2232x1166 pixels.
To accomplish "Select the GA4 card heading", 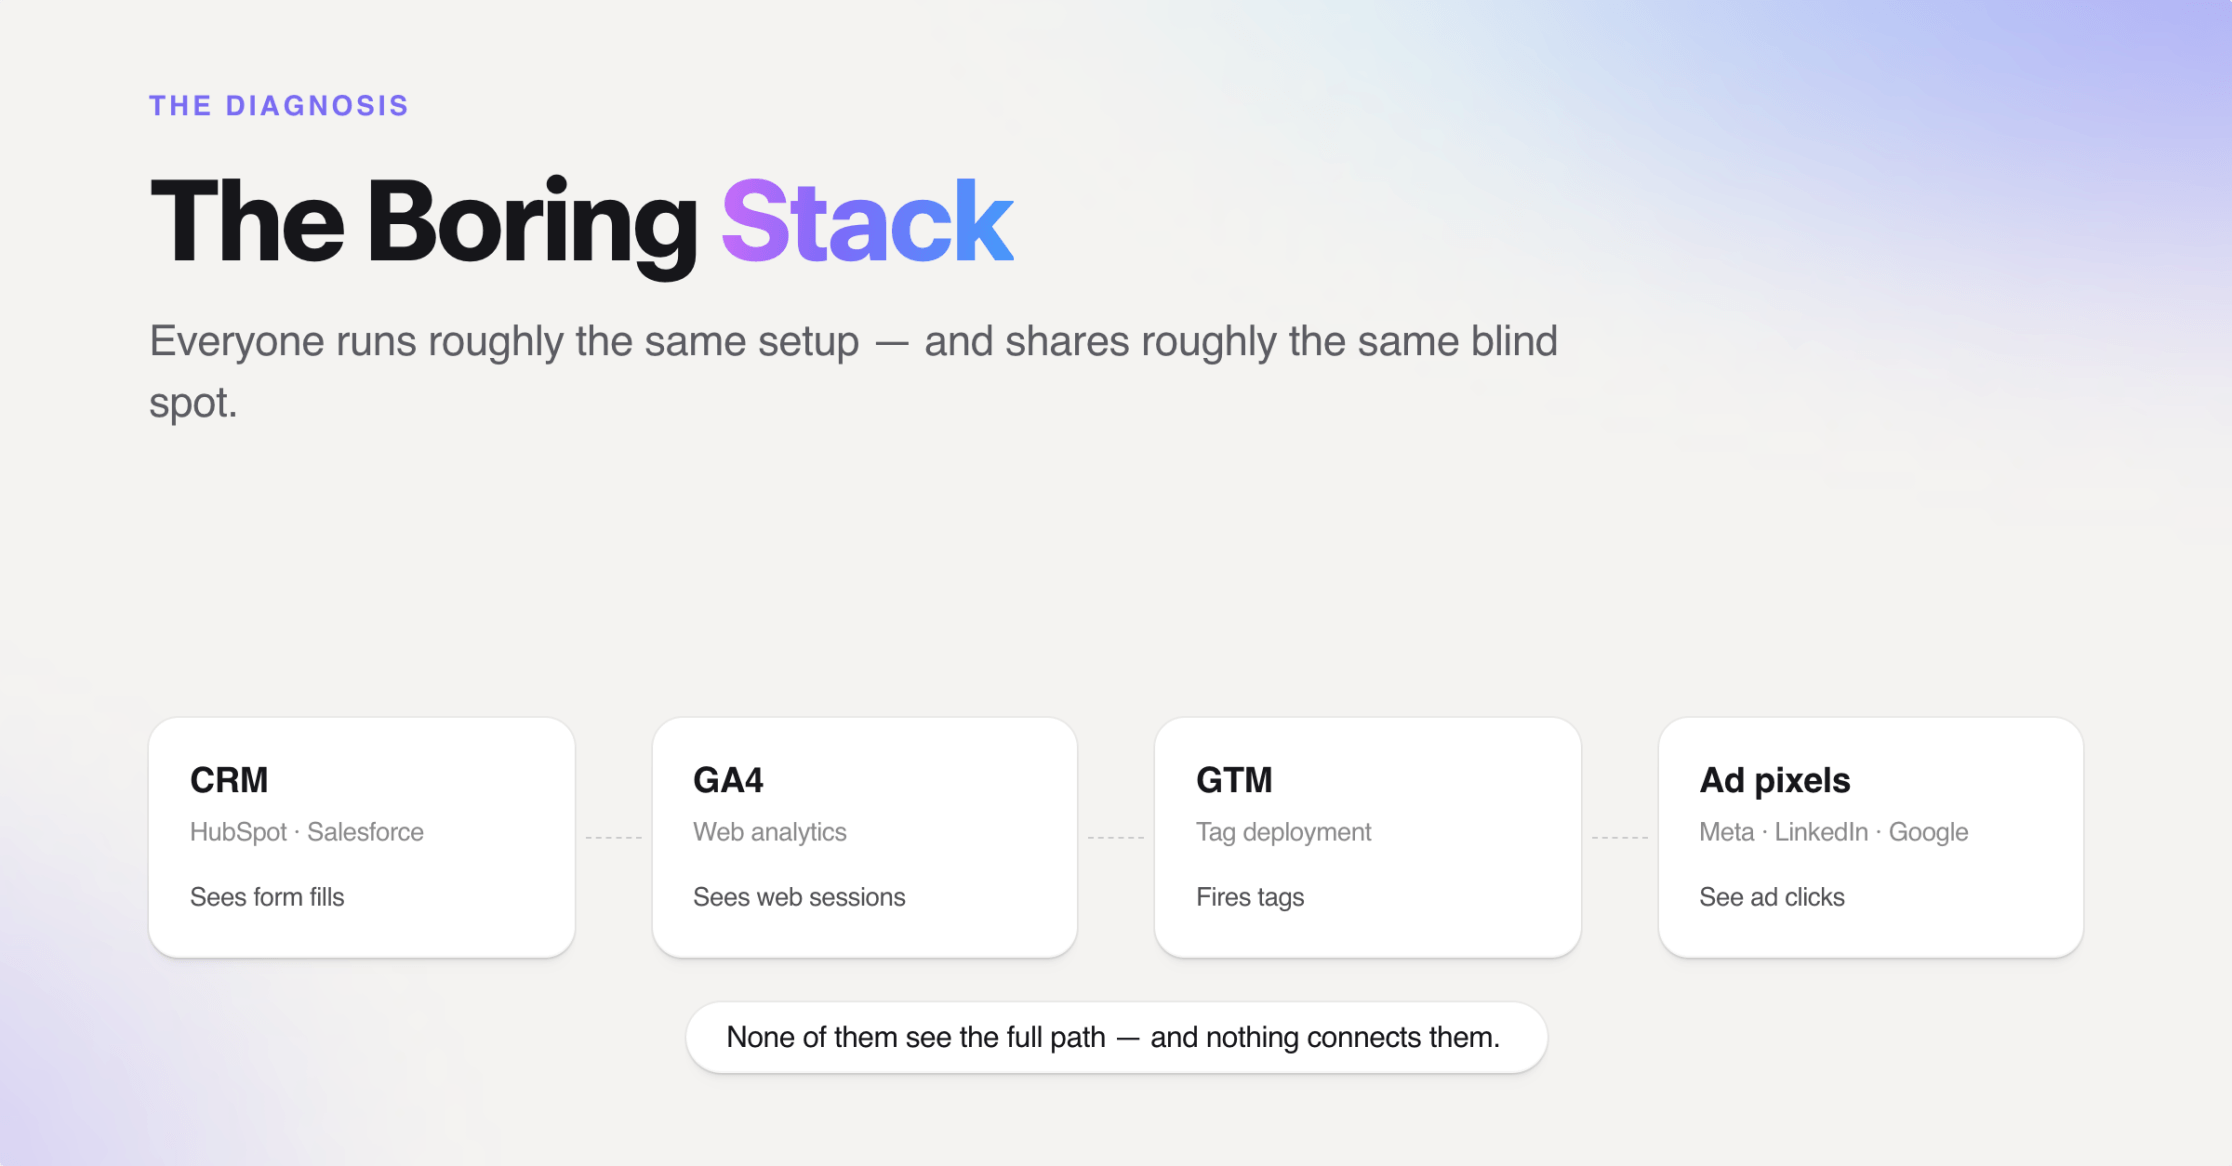I will 728,780.
